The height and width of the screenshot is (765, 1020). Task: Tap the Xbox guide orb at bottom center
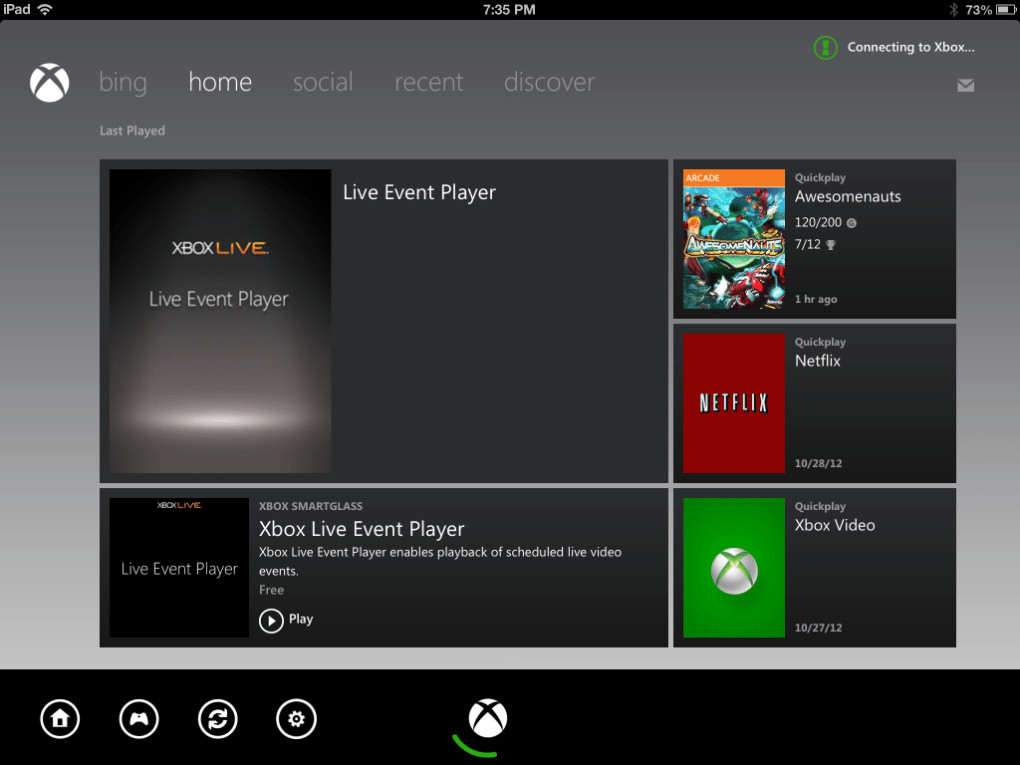pos(487,718)
